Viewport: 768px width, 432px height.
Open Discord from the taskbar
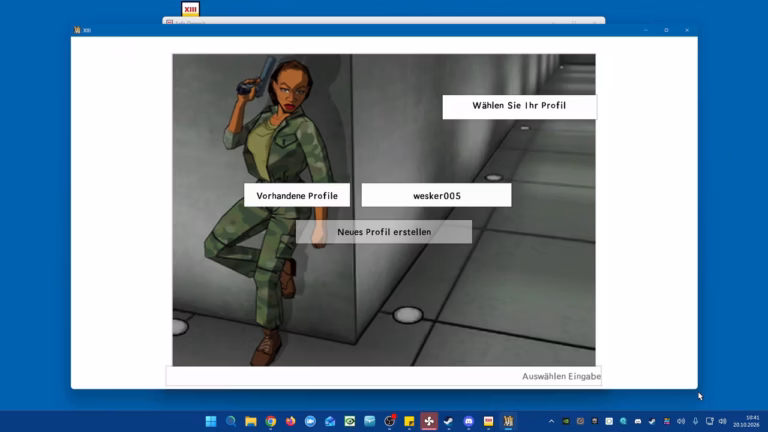click(x=469, y=421)
